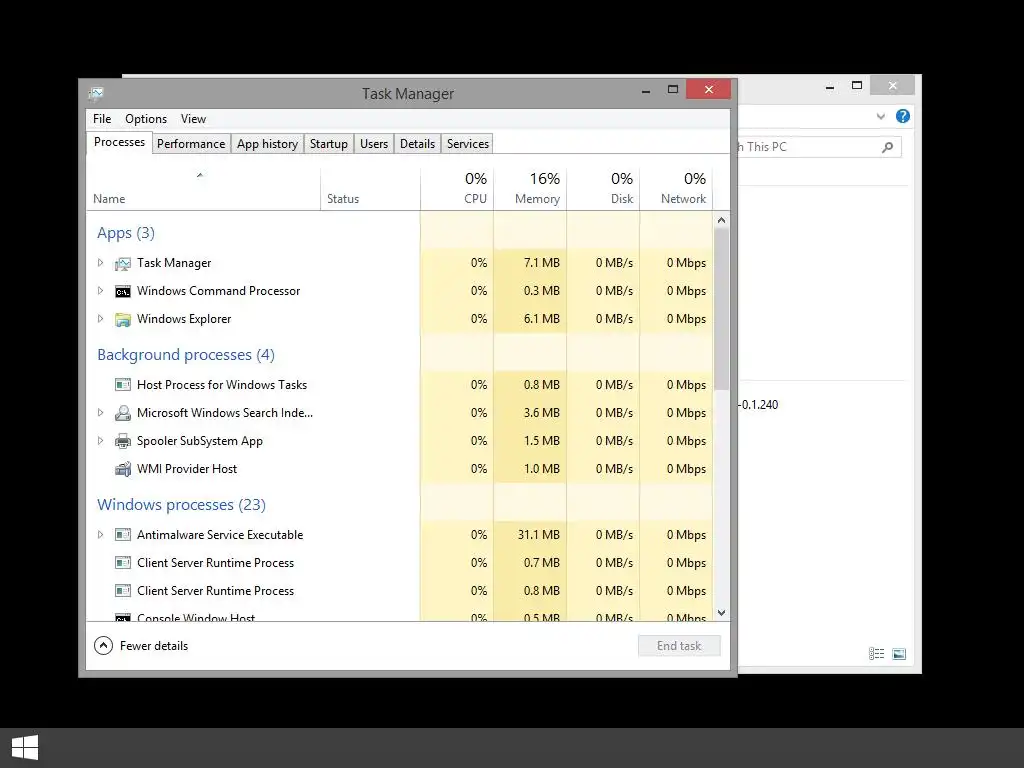Image resolution: width=1024 pixels, height=768 pixels.
Task: Sort by the Memory column header
Action: [530, 189]
